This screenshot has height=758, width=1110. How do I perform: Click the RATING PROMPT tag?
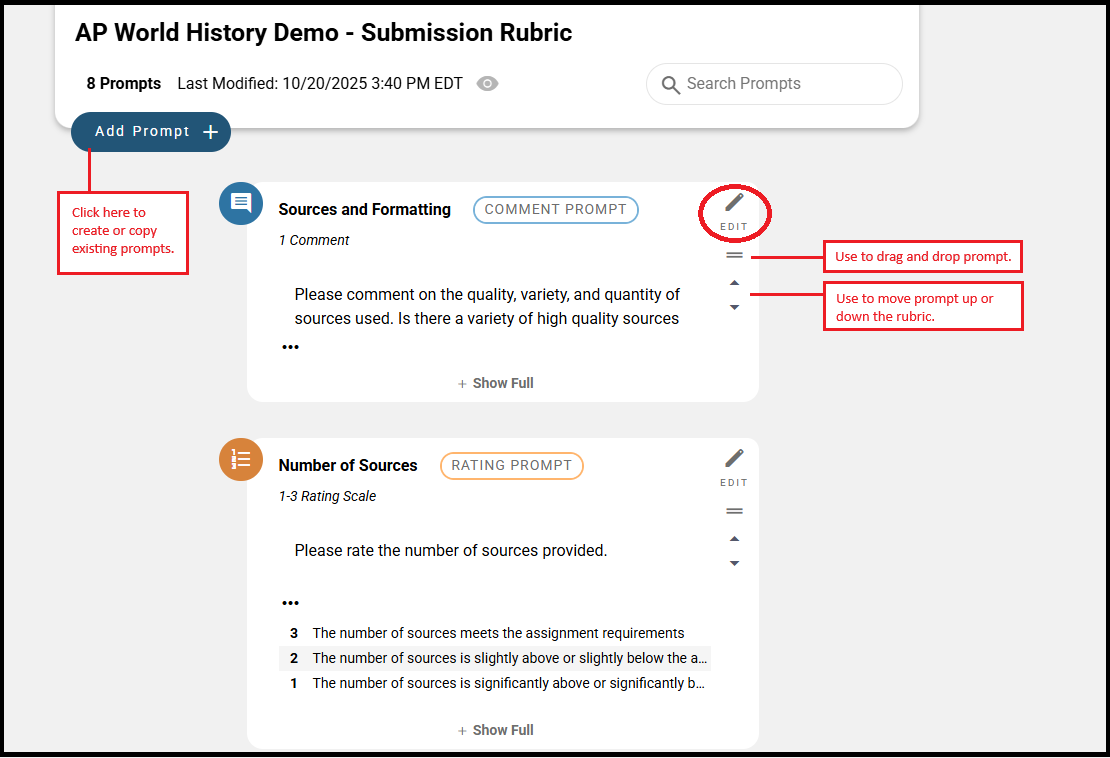point(512,466)
